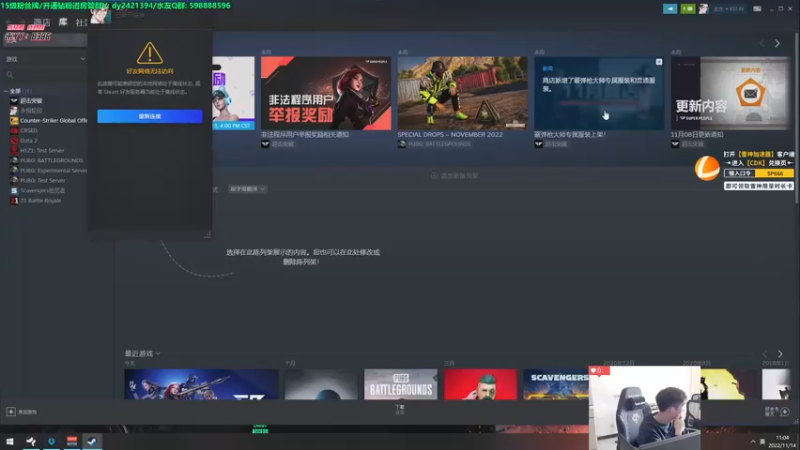Open the 库 (Library) tab
Image resolution: width=800 pixels, height=450 pixels.
pyautogui.click(x=63, y=22)
